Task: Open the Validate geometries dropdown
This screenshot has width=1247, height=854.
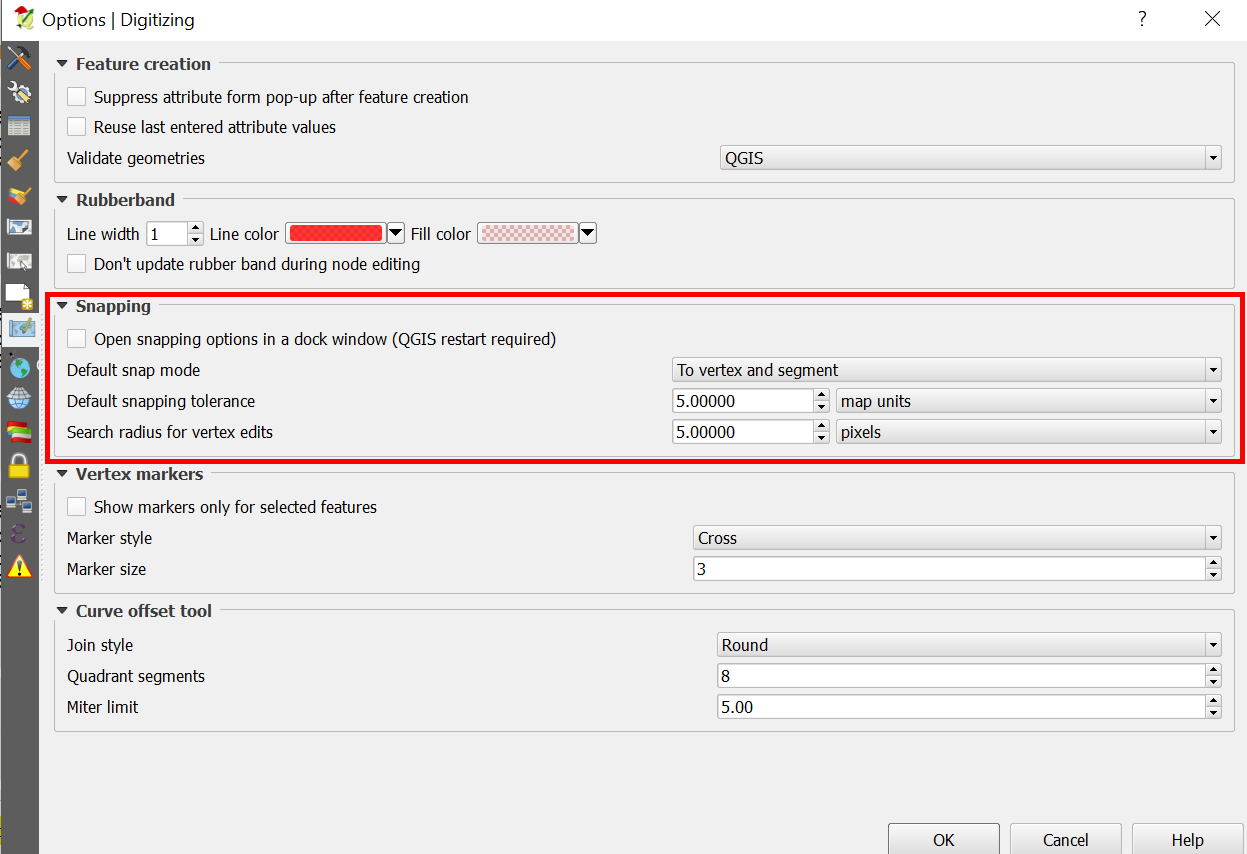Action: [970, 158]
